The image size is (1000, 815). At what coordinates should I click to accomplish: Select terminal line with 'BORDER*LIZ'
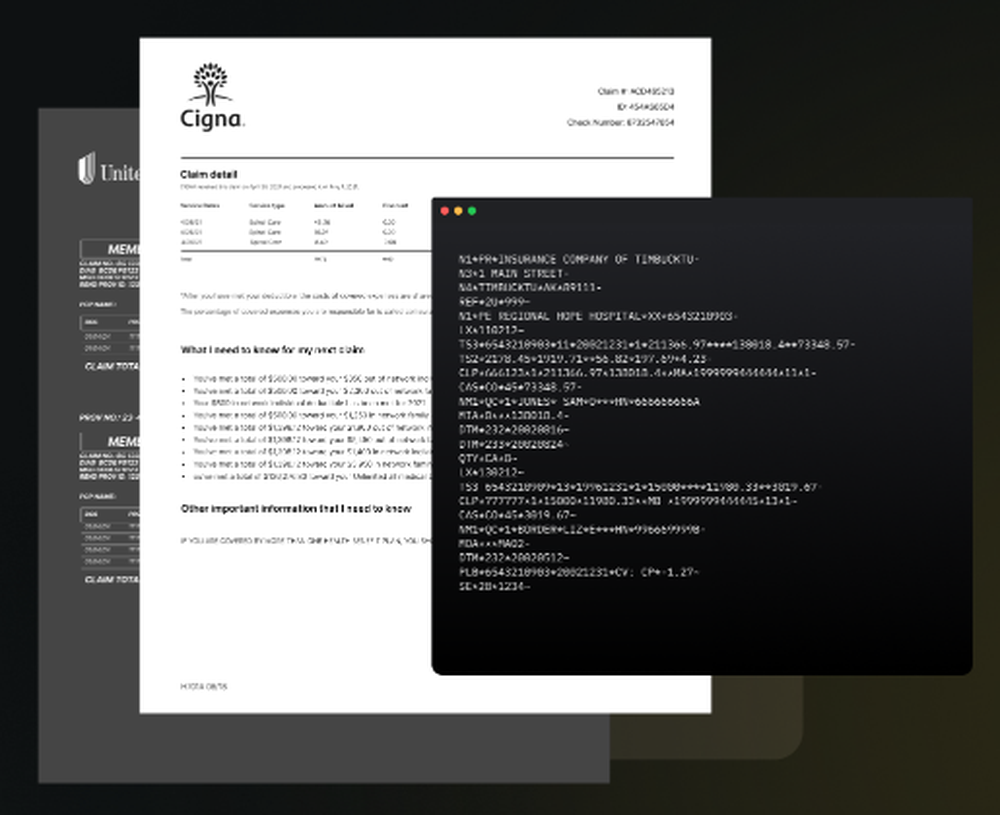pos(582,529)
